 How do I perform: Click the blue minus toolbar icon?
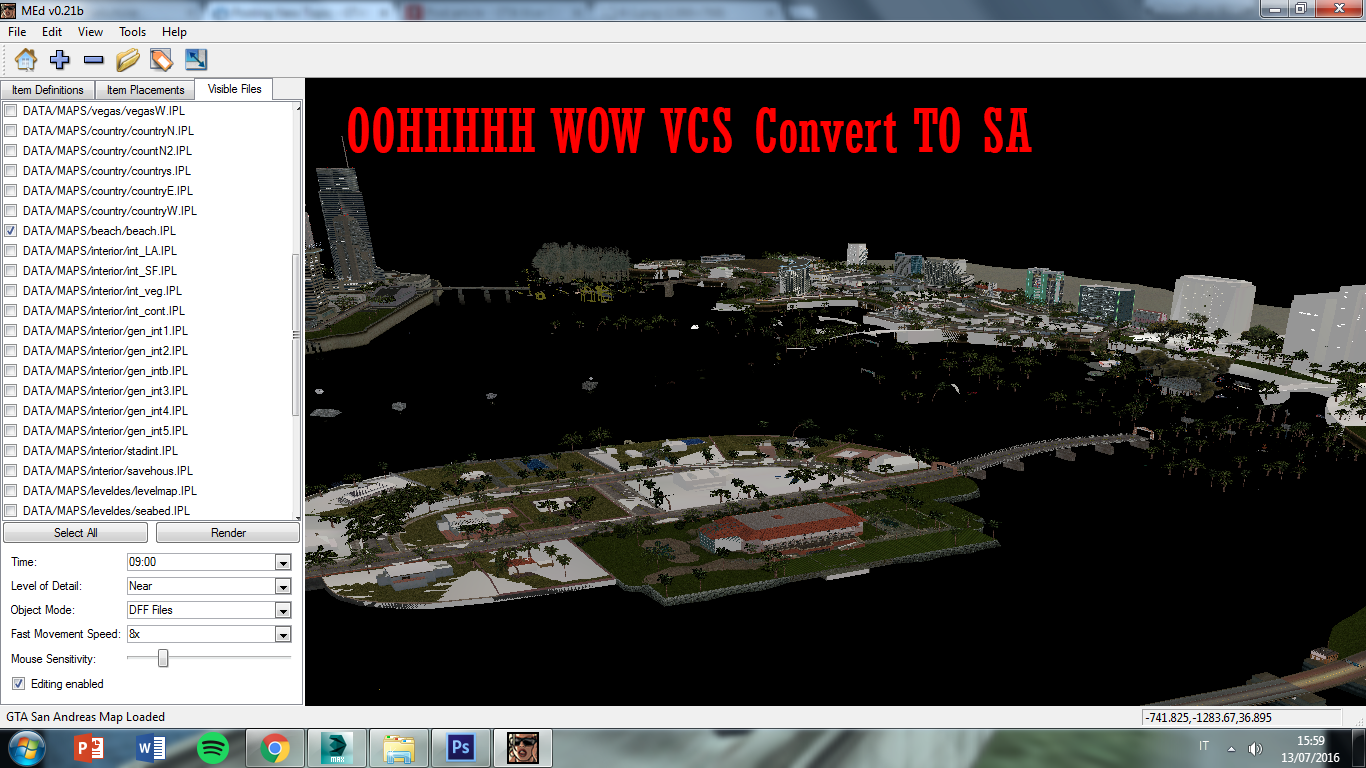[x=93, y=59]
